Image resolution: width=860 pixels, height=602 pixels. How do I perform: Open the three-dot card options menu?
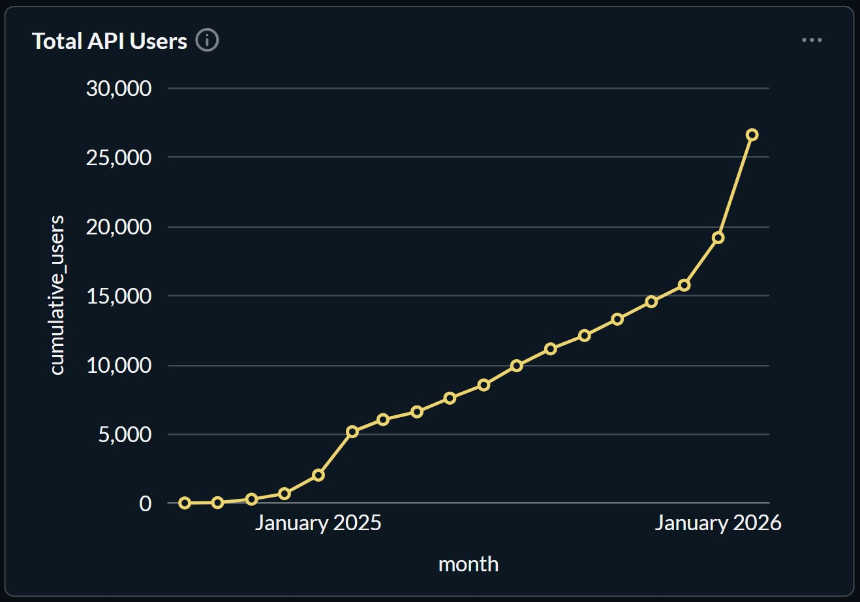click(812, 40)
